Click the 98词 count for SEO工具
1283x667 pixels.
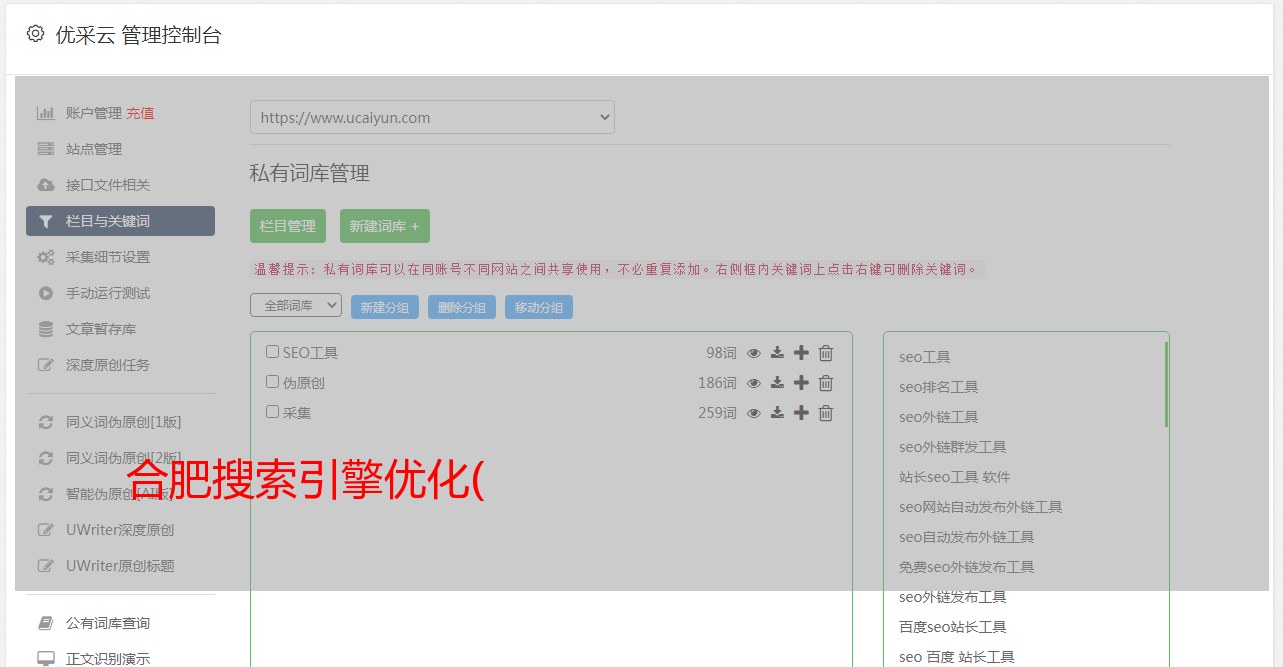tap(721, 353)
